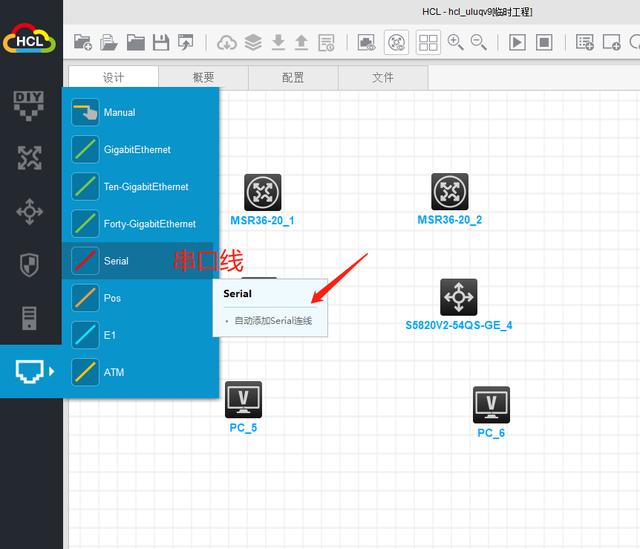Save project with floppy disk icon
This screenshot has width=640, height=549.
point(161,42)
